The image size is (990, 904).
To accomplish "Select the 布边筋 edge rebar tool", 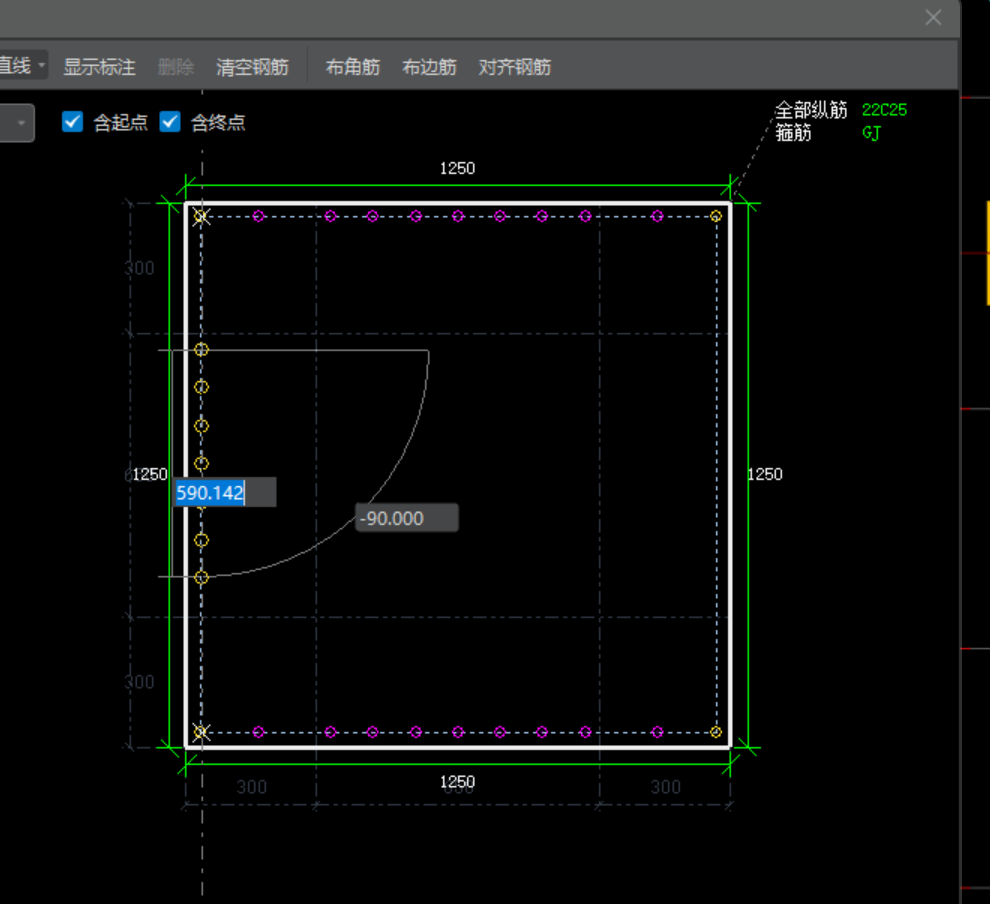I will click(429, 67).
